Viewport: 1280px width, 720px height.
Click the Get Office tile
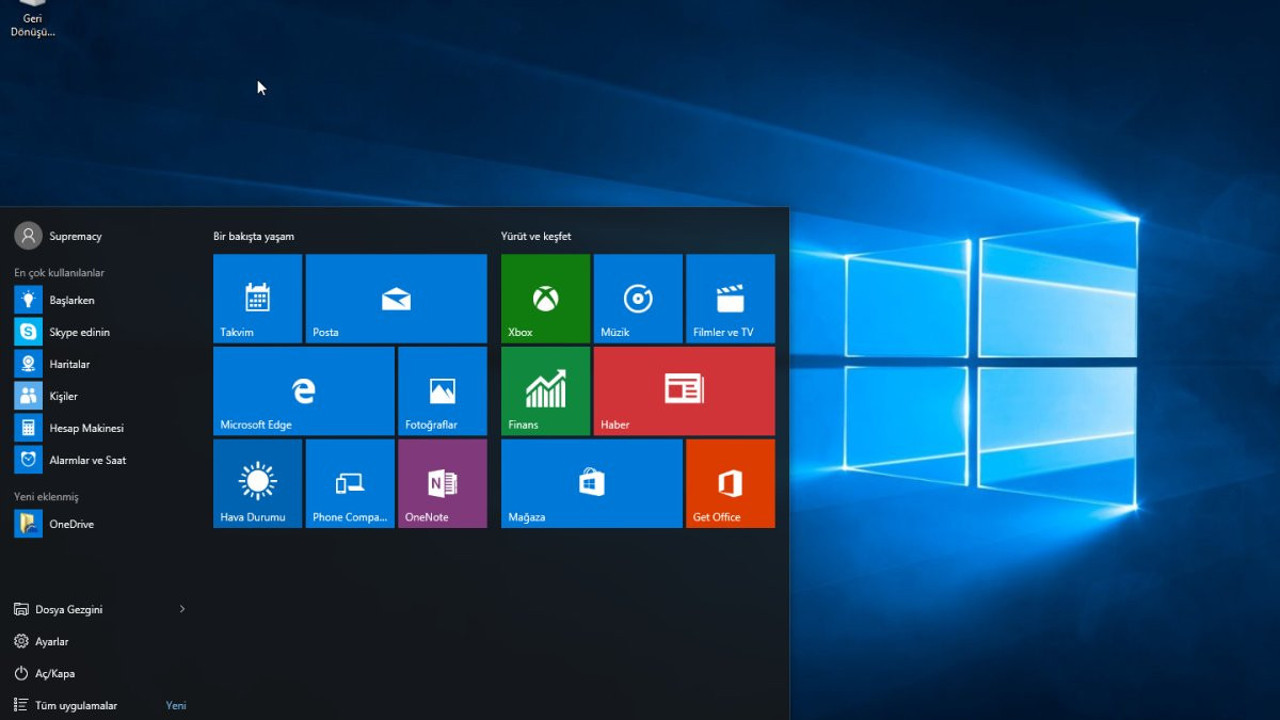coord(729,483)
